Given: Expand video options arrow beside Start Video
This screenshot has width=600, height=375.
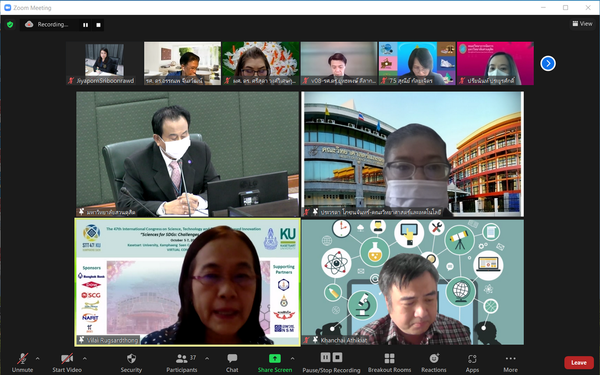Looking at the screenshot, I should (x=85, y=359).
